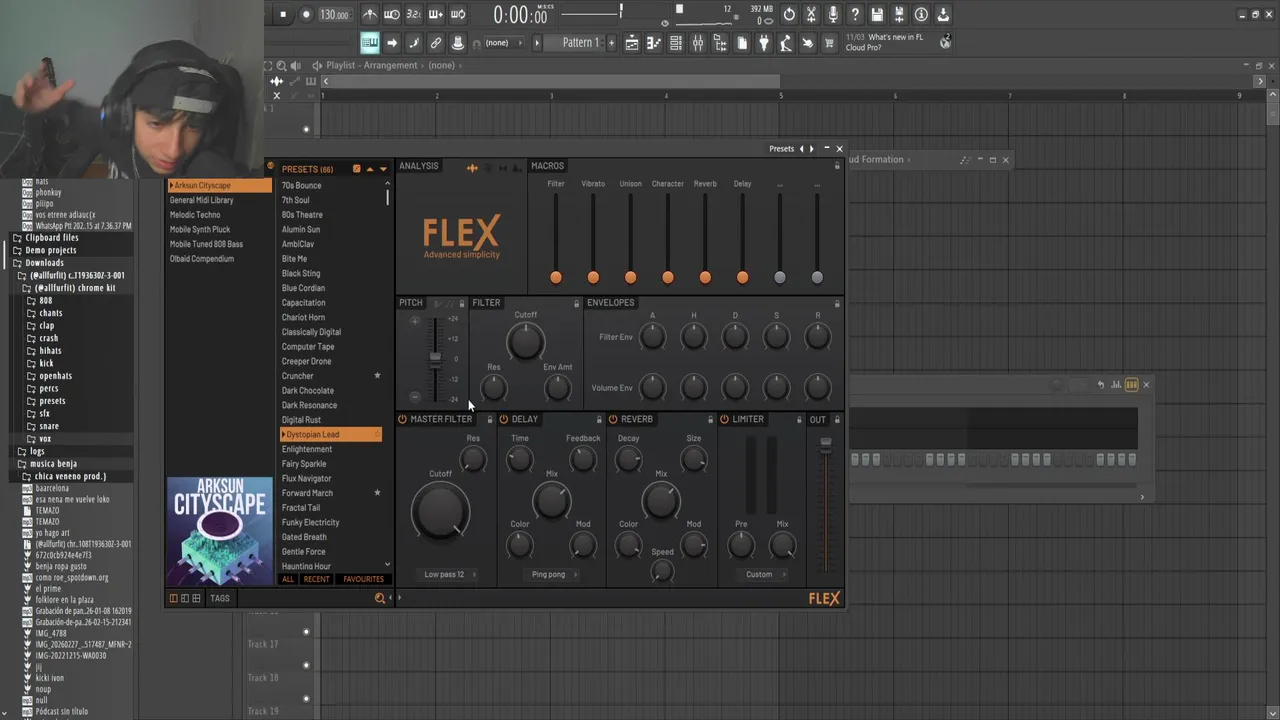Image resolution: width=1280 pixels, height=720 pixels.
Task: Open the Presets menu in FLEX title bar
Action: (x=781, y=149)
